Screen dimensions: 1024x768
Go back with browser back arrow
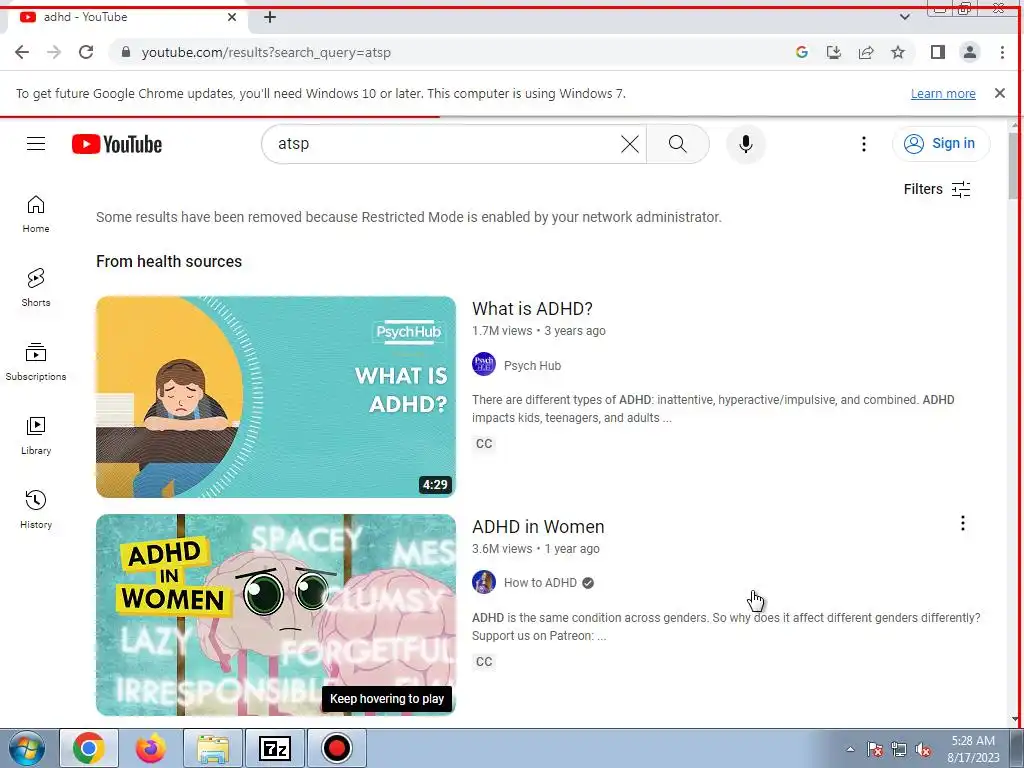pos(22,52)
